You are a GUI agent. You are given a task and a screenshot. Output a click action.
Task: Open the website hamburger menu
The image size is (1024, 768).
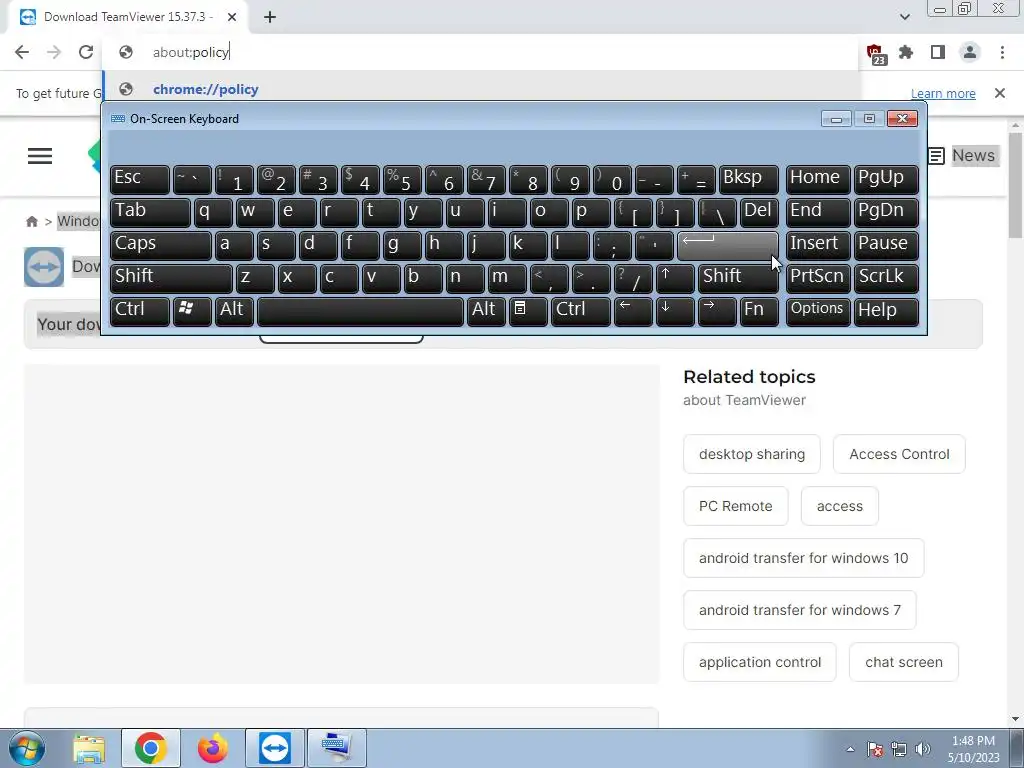(x=40, y=155)
